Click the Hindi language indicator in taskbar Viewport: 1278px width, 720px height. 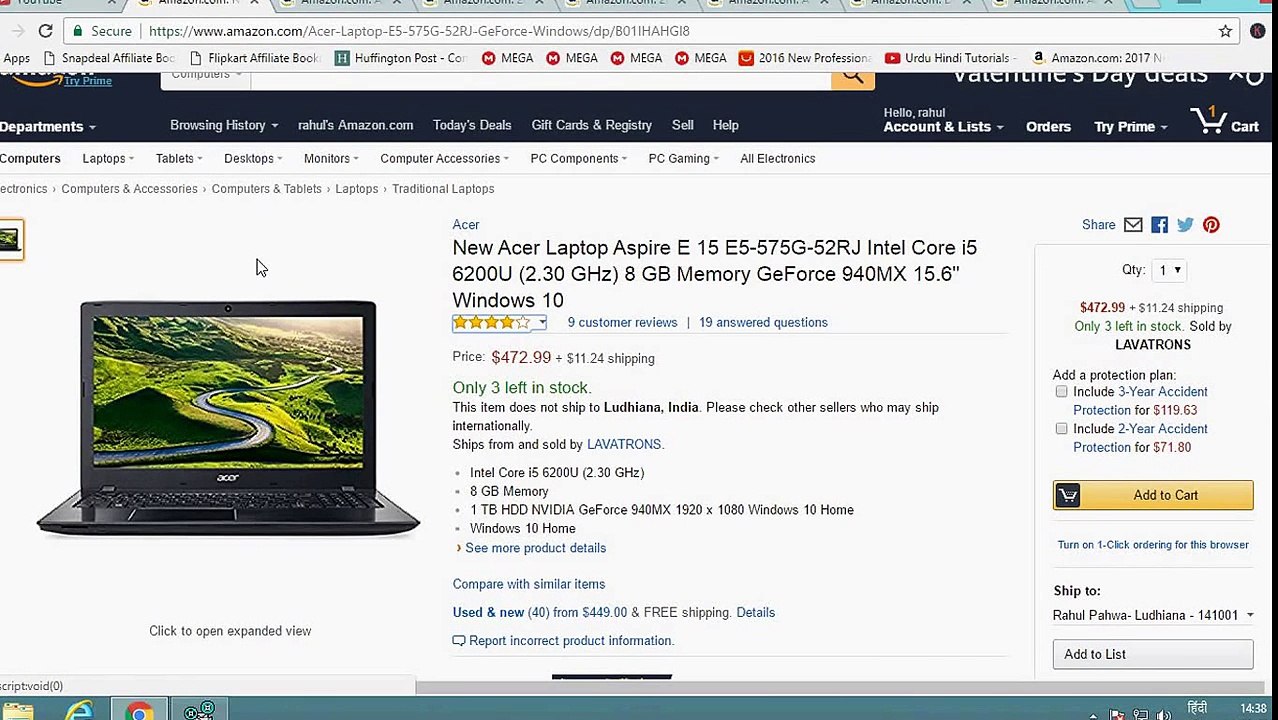click(1196, 709)
